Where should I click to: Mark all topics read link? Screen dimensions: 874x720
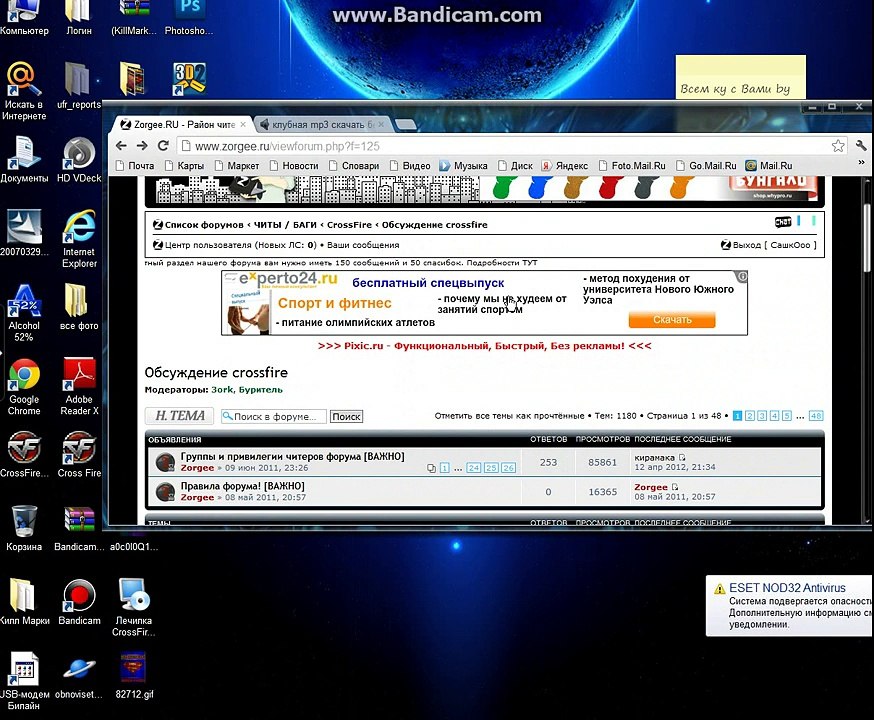pyautogui.click(x=509, y=416)
